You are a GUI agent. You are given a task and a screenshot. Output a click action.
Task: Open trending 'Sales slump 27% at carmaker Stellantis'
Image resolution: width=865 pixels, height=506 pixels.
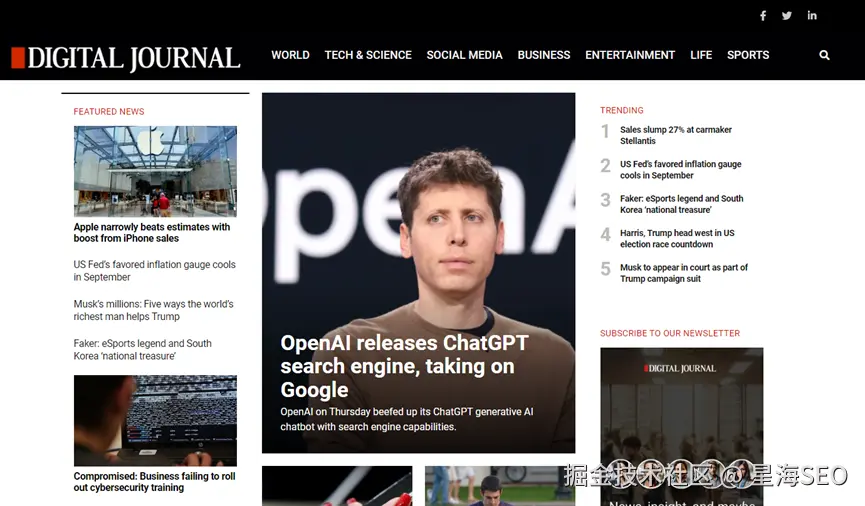[x=676, y=135]
